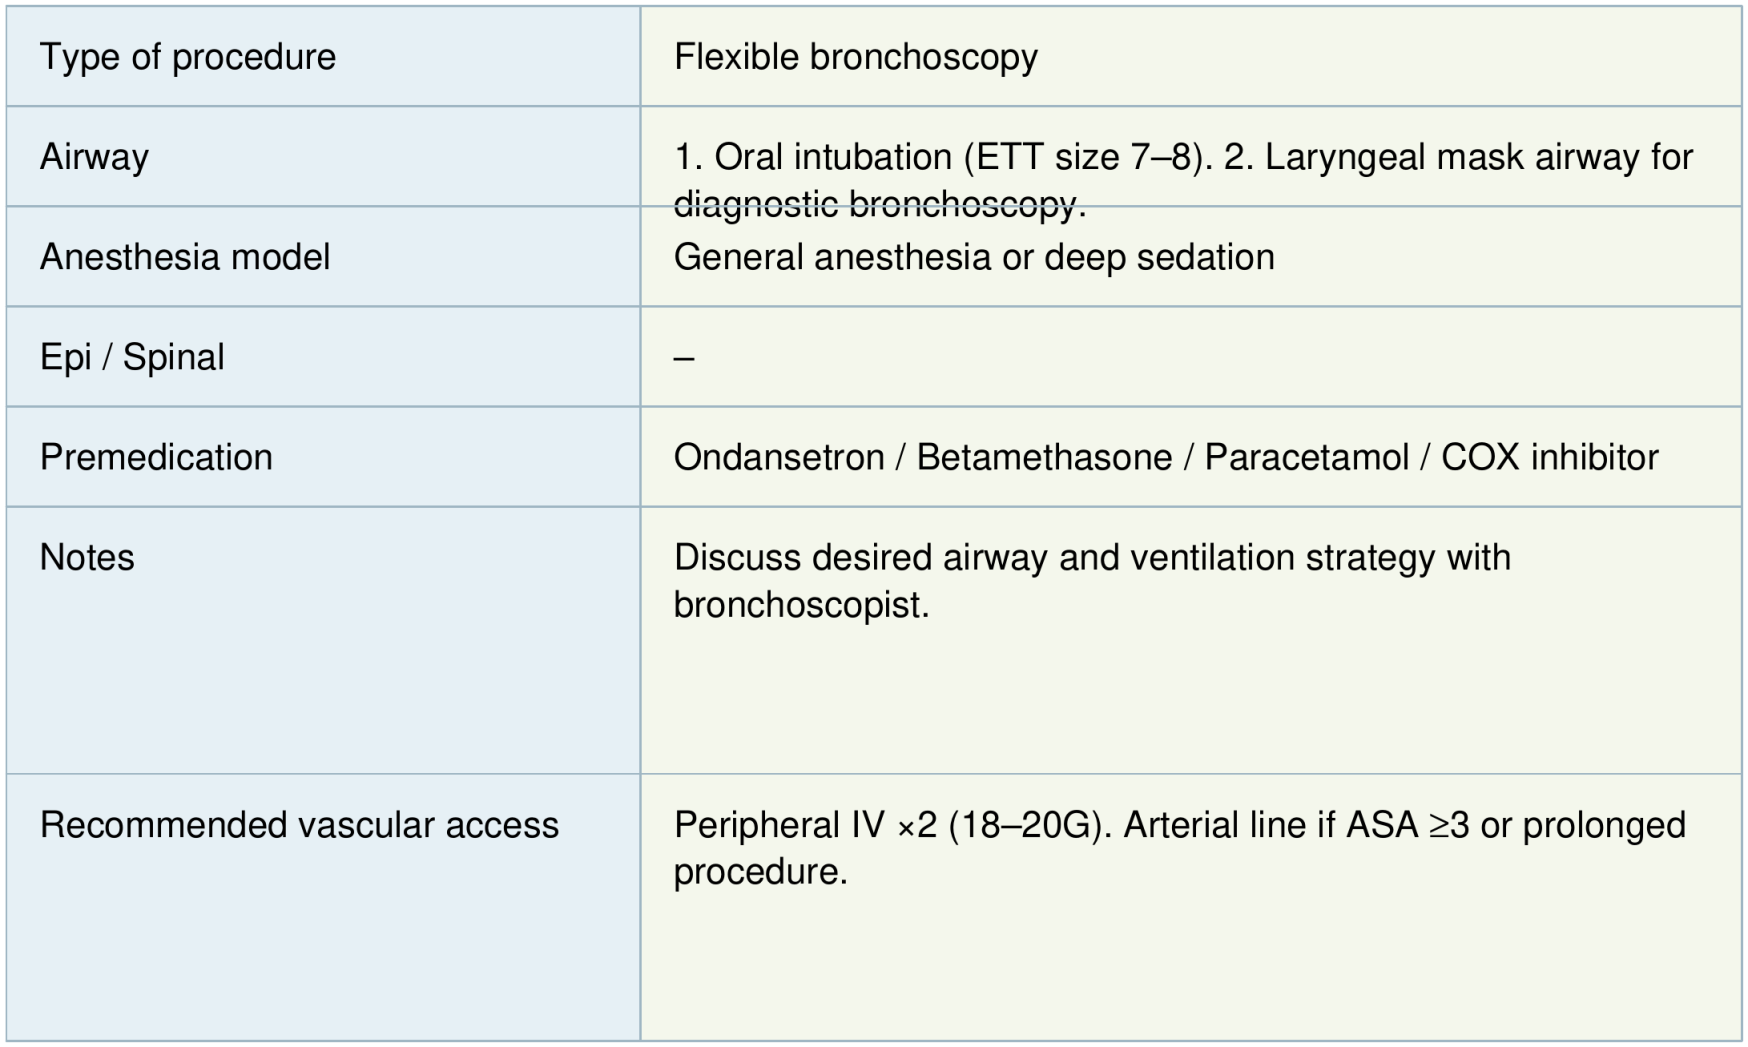Select the "Premedication" row label
Screen dimensions: 1748x1047
click(x=156, y=457)
